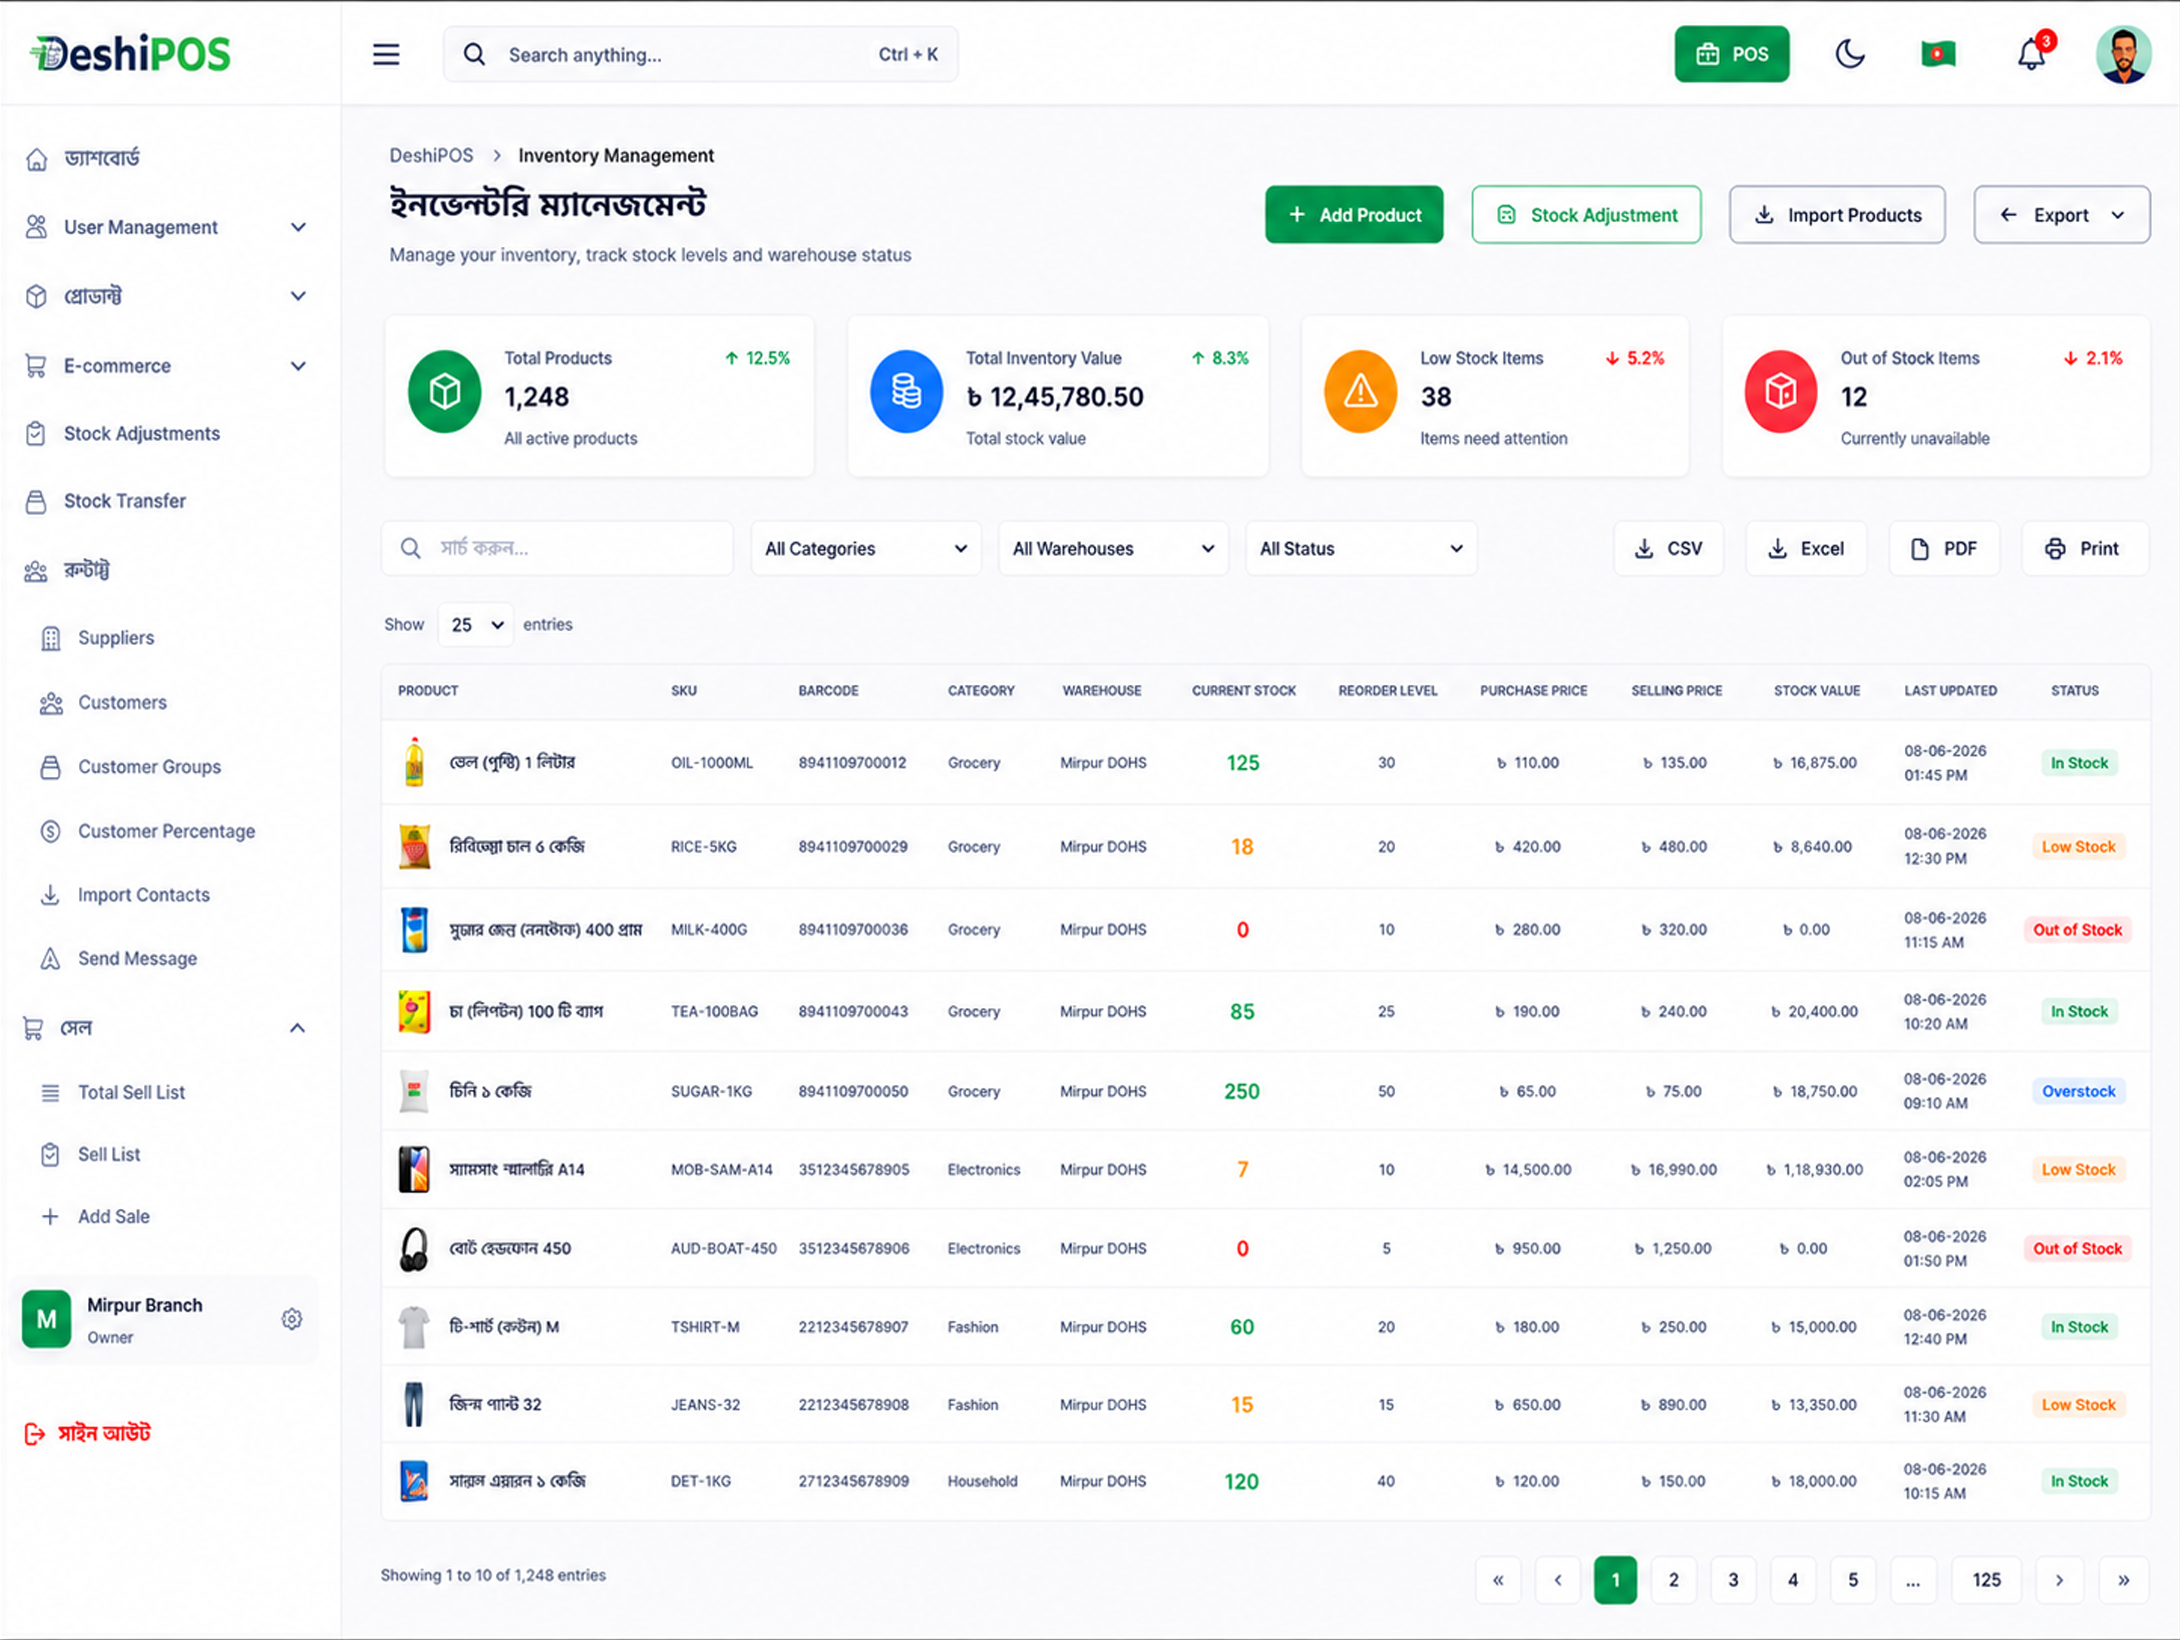The image size is (2180, 1640).
Task: Go to pagination page 5
Action: tap(1852, 1580)
